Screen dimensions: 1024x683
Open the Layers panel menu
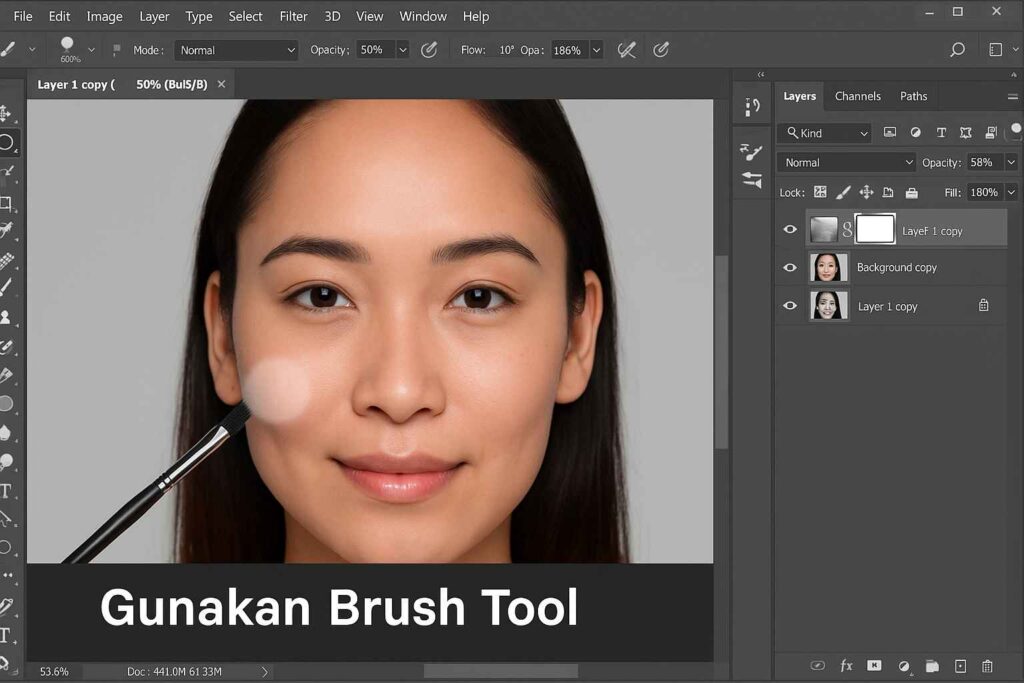(x=1012, y=97)
